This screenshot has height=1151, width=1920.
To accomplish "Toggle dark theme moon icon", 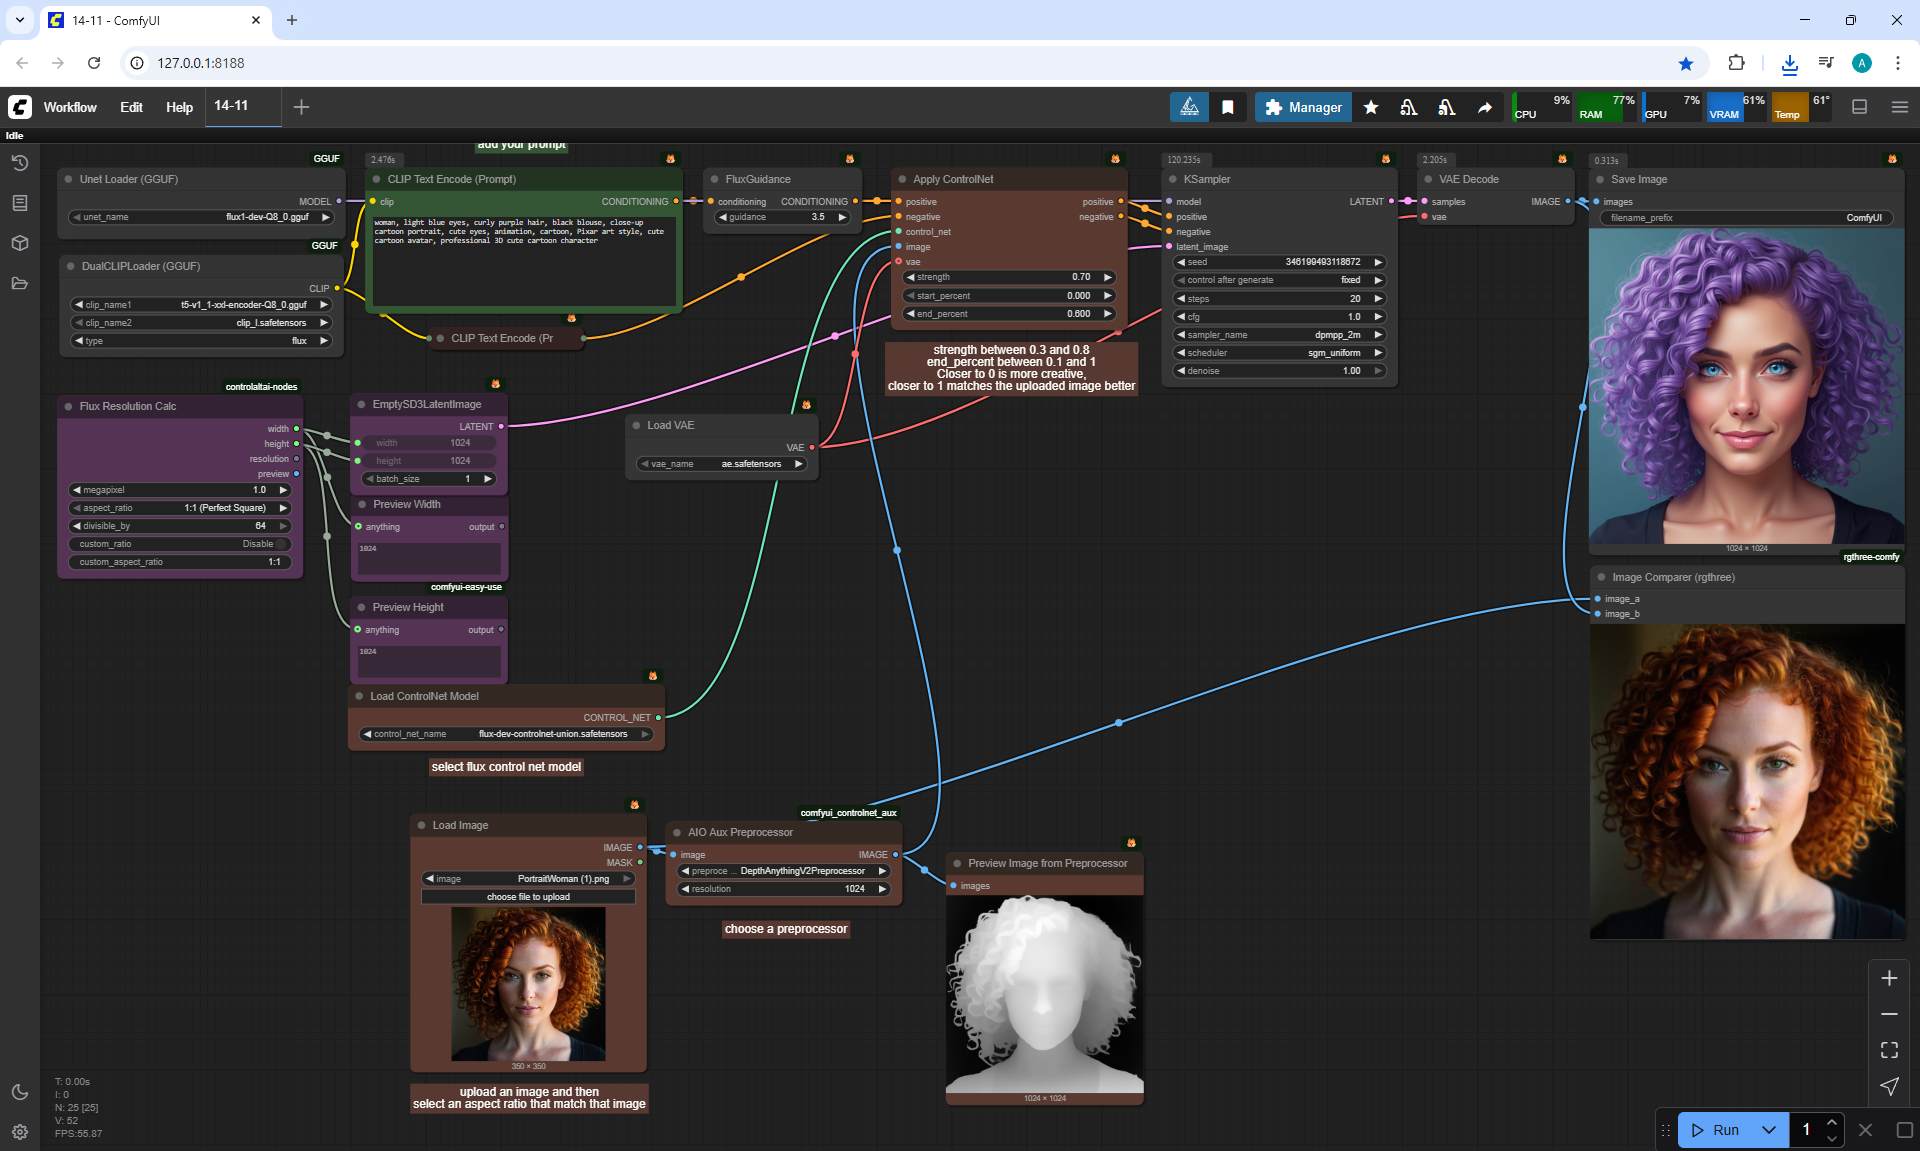I will (19, 1092).
